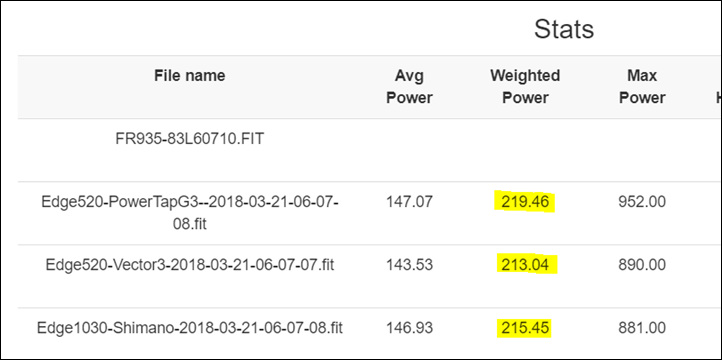This screenshot has height=360, width=722.
Task: Click the 890.00 max power value
Action: click(x=642, y=265)
